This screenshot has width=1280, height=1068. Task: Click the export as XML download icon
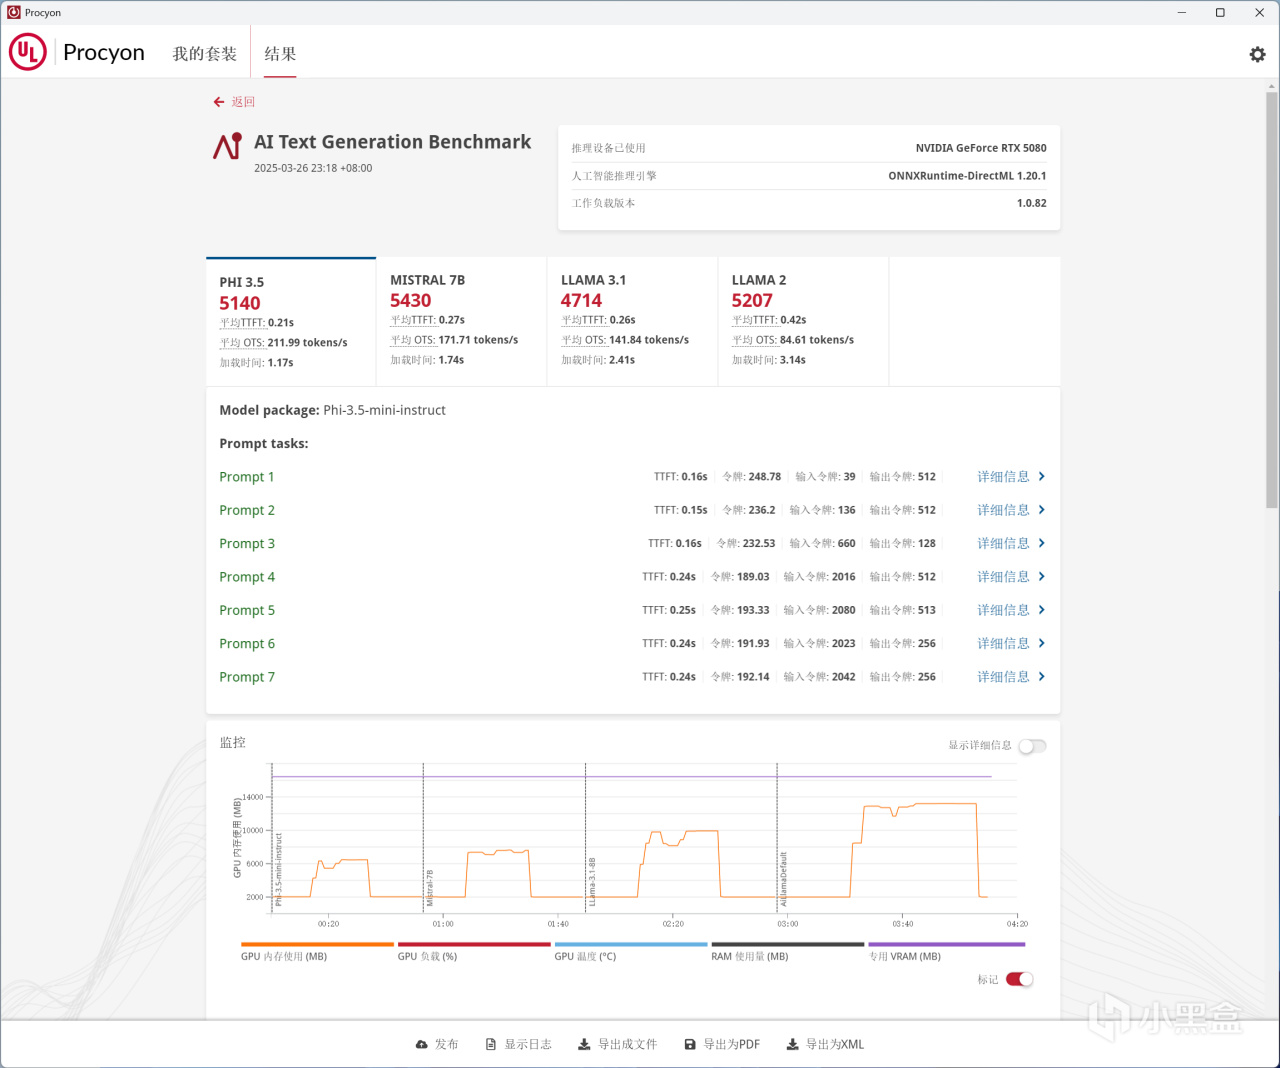pos(793,1044)
